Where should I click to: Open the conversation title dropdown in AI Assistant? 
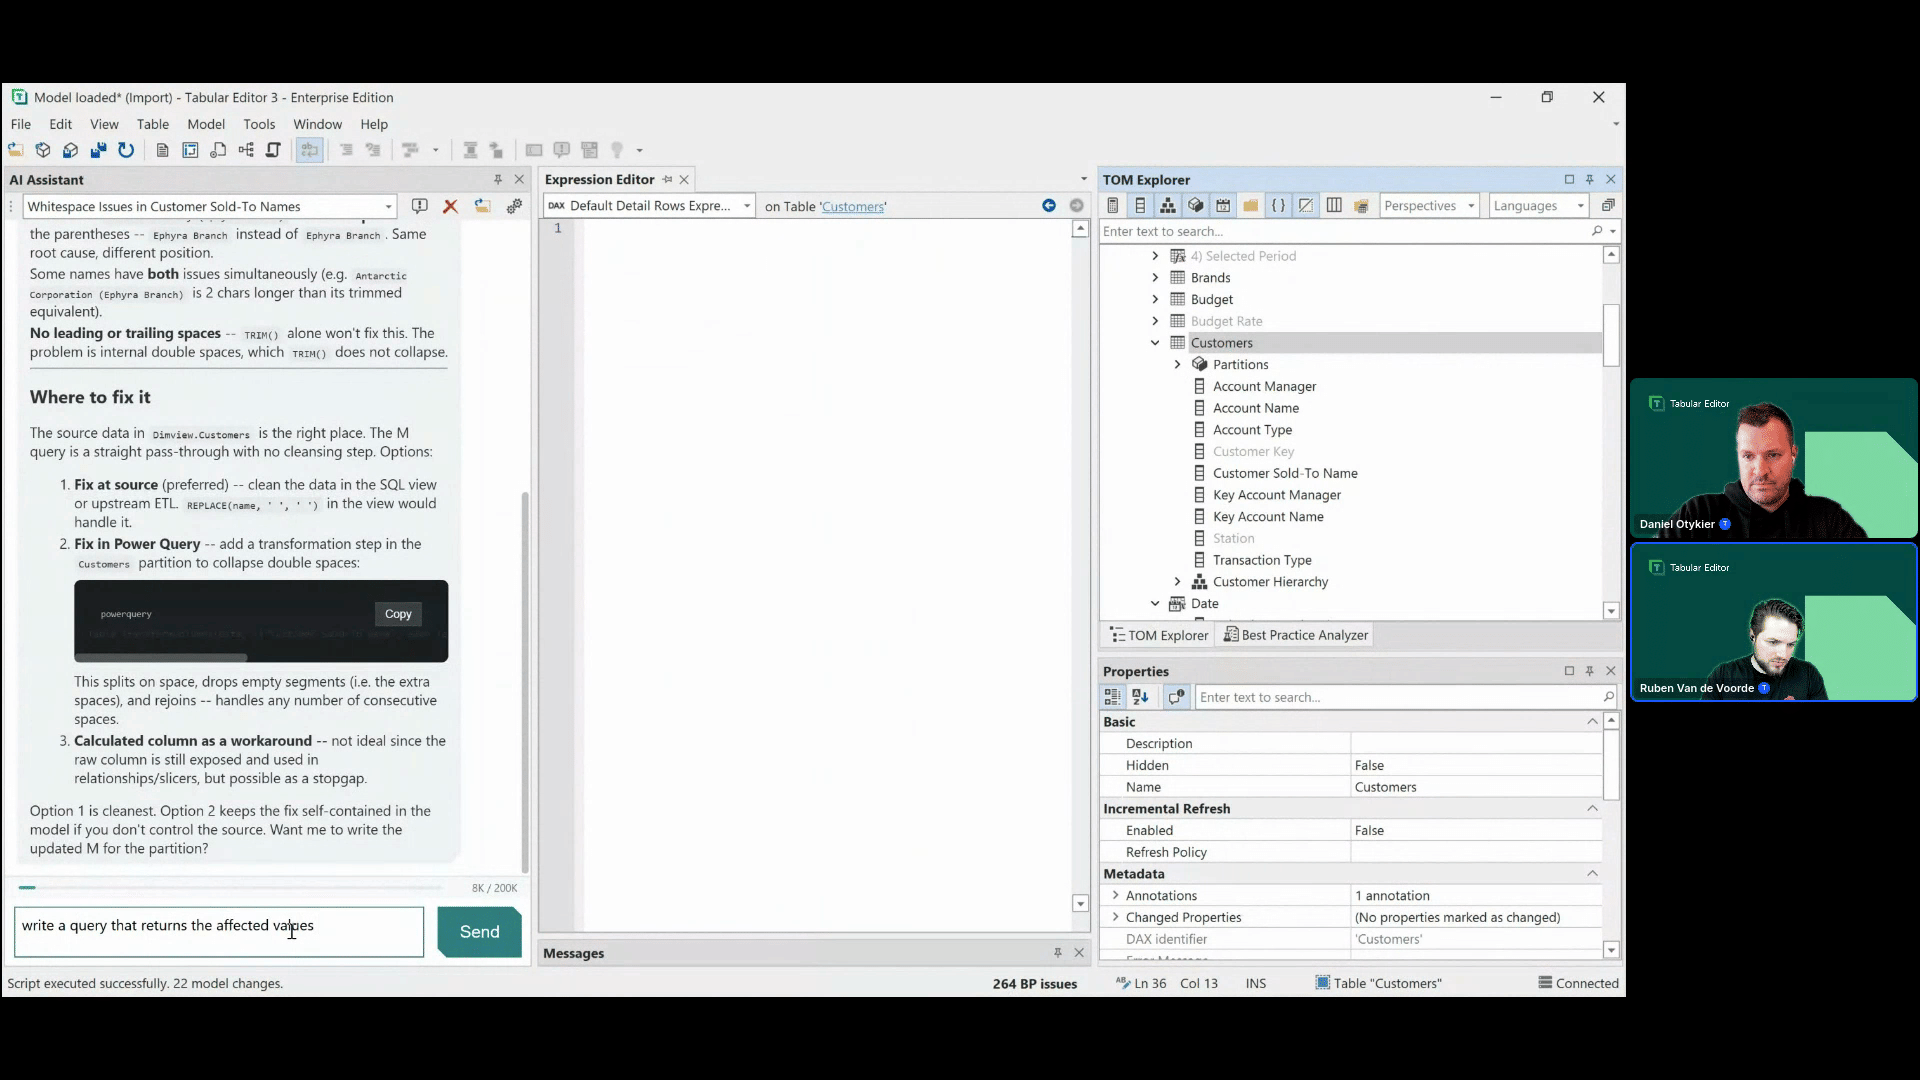(x=388, y=207)
